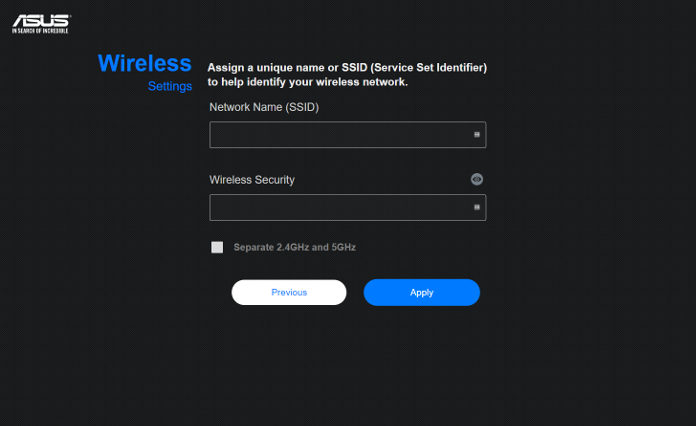Click the 'SSID (Service Set Identifier)' phrase
This screenshot has width=696, height=426.
[414, 67]
